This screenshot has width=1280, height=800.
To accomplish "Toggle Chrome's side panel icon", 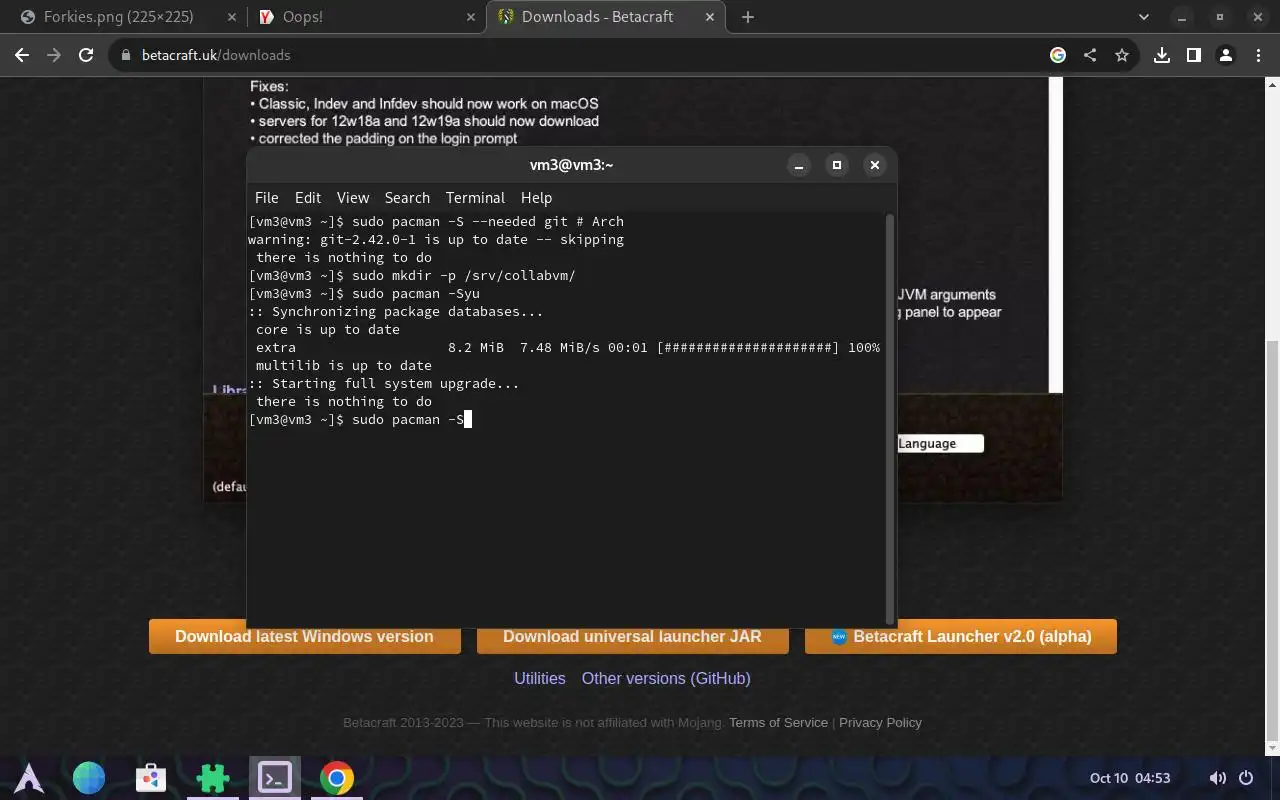I will point(1194,55).
